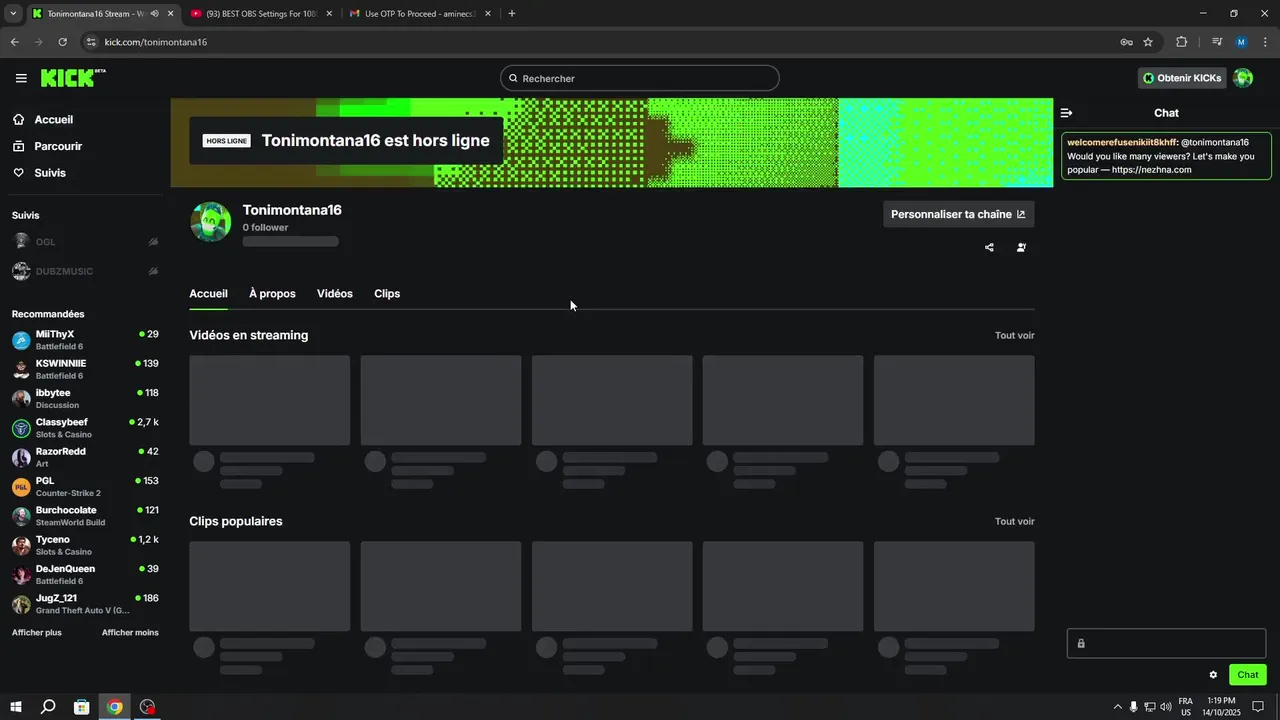Switch to Clips tab
Screen dimensions: 1280x720
pyautogui.click(x=387, y=294)
